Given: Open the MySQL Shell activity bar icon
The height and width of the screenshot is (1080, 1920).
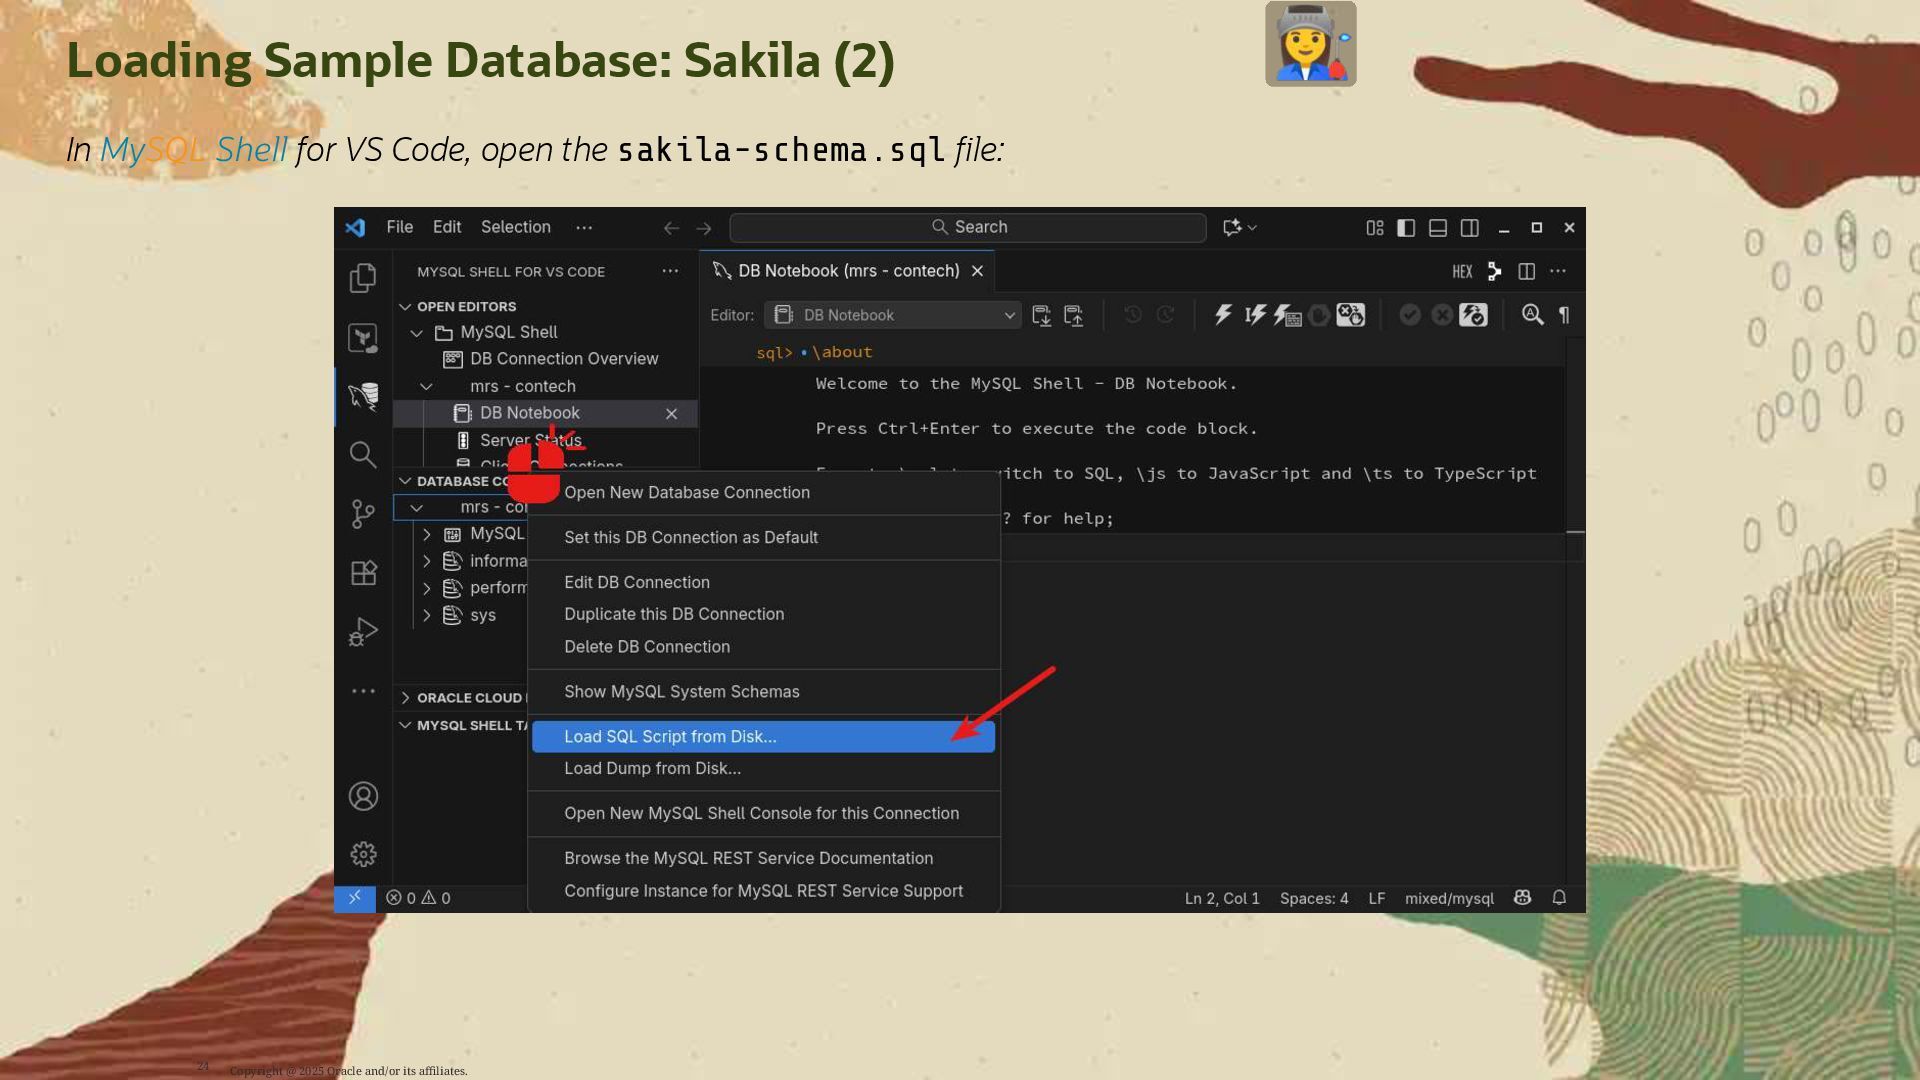Looking at the screenshot, I should pyautogui.click(x=363, y=396).
